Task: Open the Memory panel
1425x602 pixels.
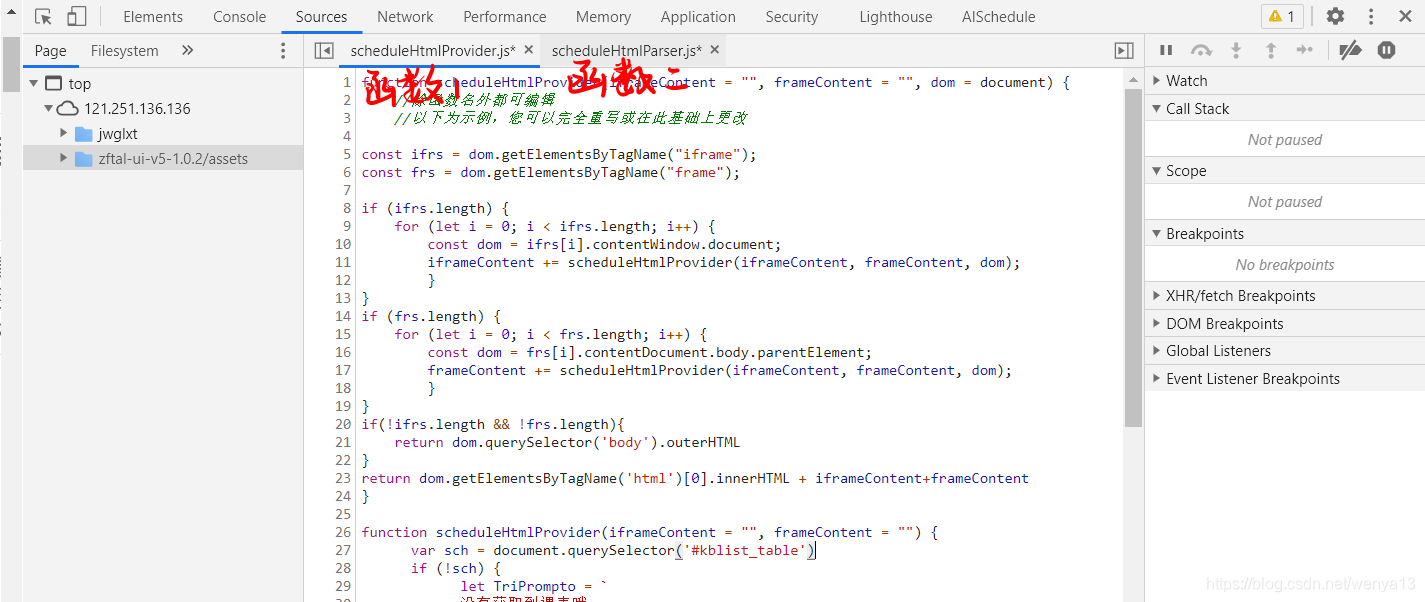Action: click(x=603, y=17)
